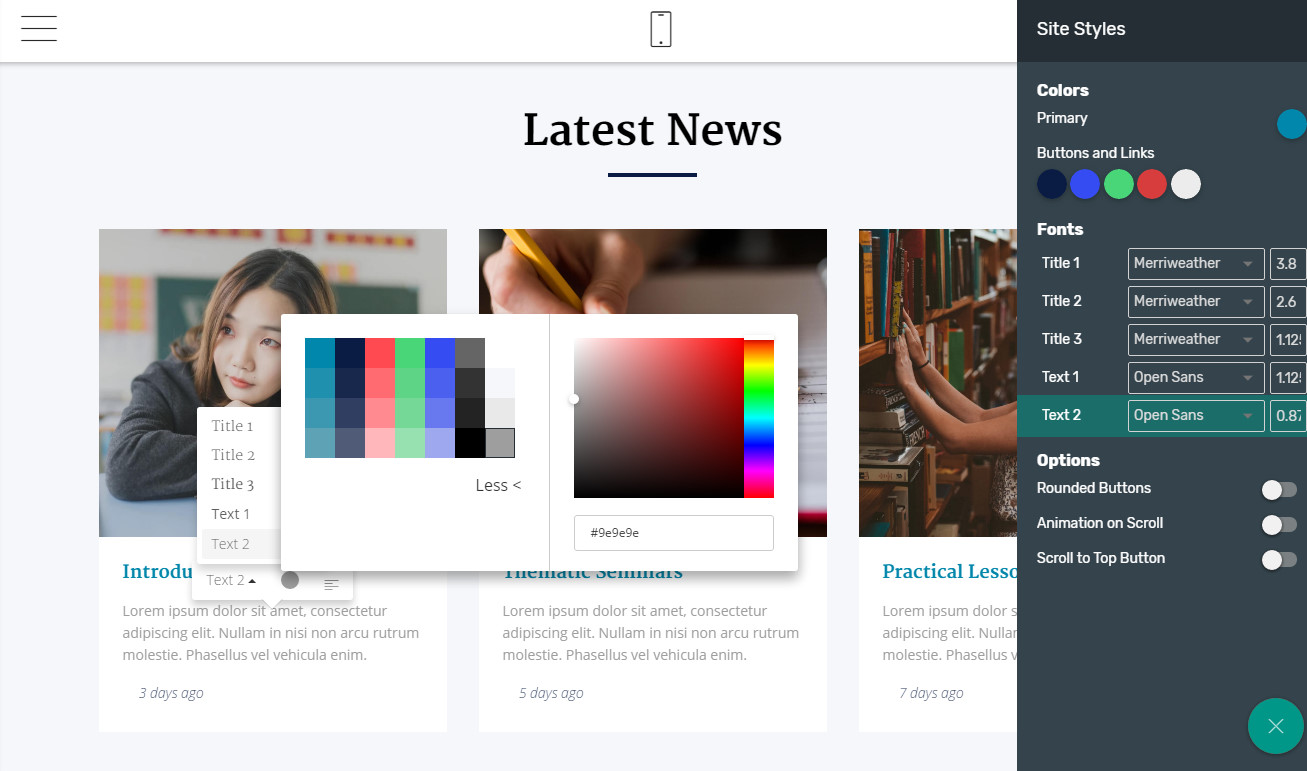Pick the red button color circle
The height and width of the screenshot is (771, 1307).
click(1152, 184)
